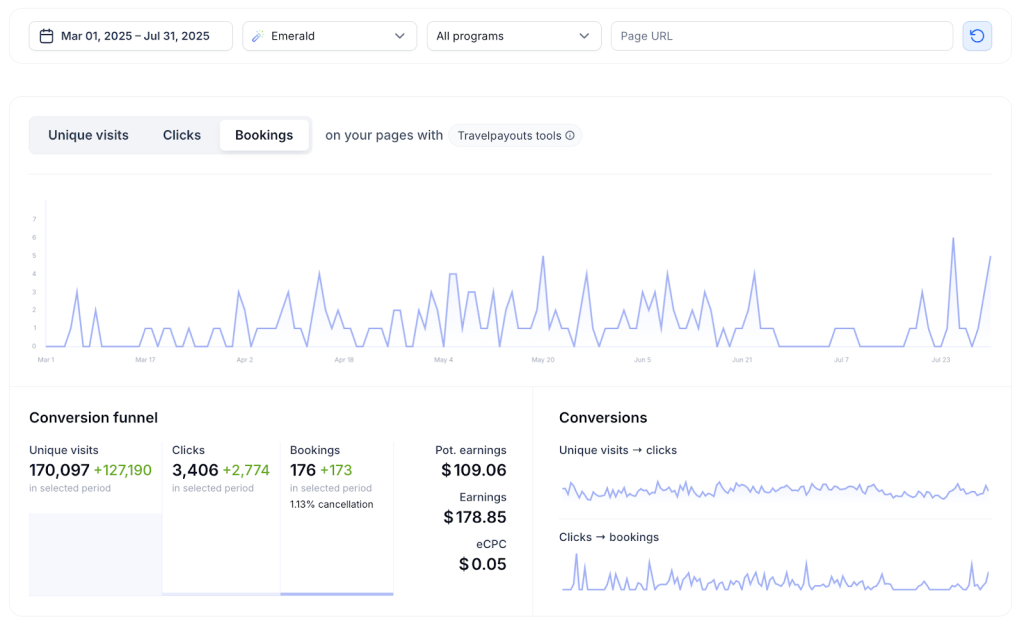
Task: Click into the Page URL field
Action: tap(781, 36)
